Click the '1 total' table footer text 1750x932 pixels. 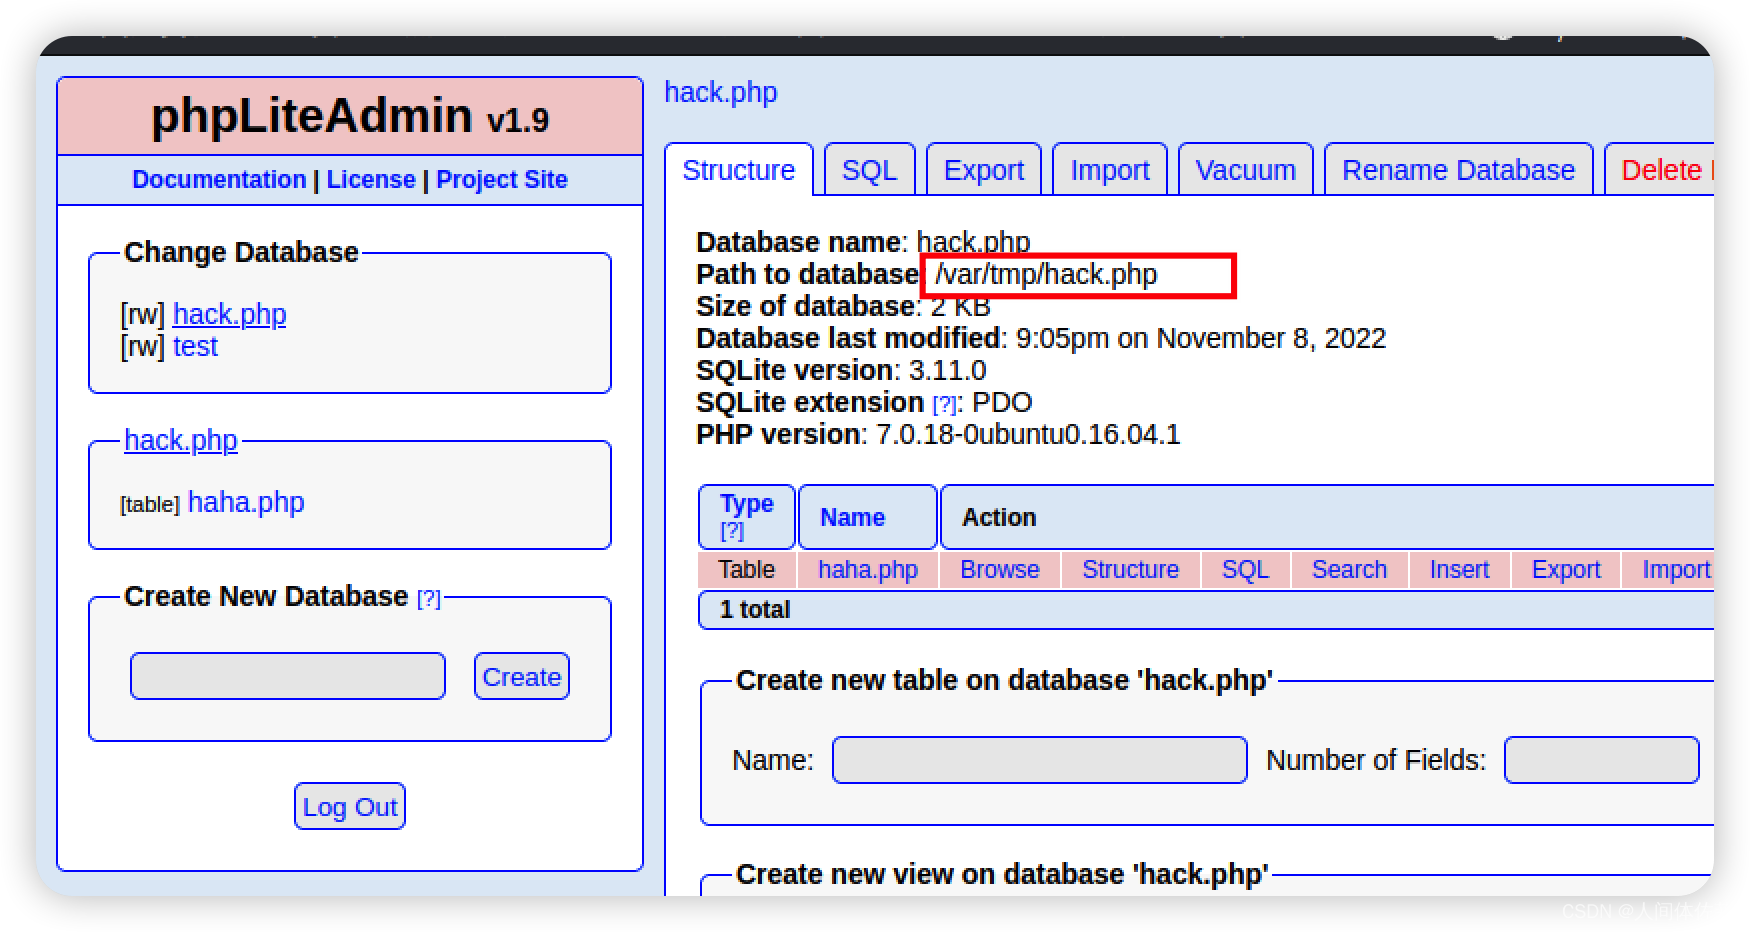[x=755, y=609]
